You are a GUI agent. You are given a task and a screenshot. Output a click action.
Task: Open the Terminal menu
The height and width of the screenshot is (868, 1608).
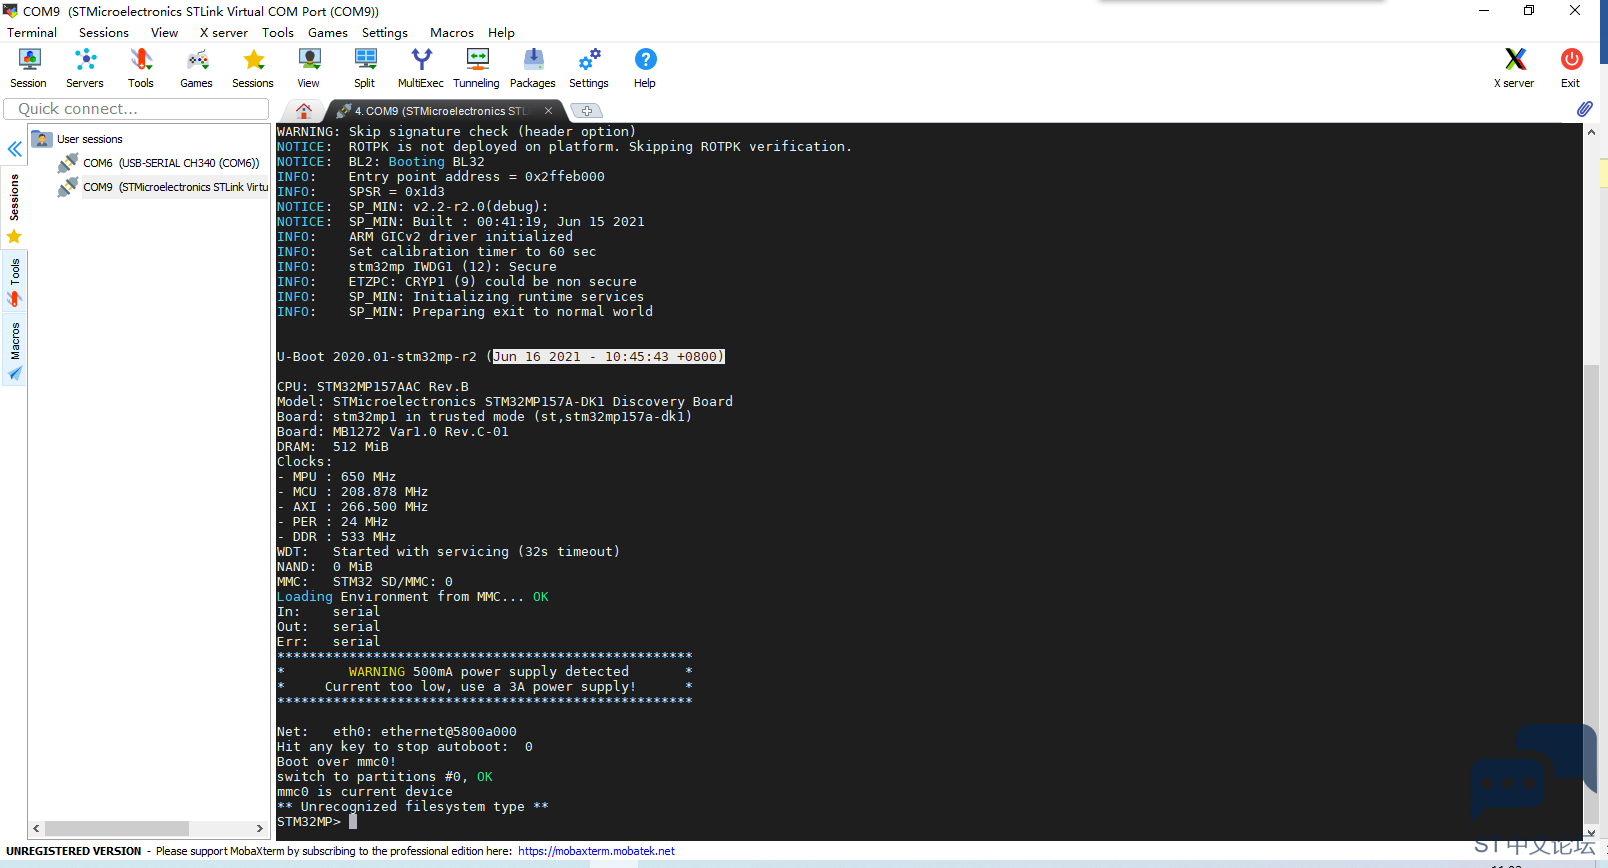pos(32,33)
